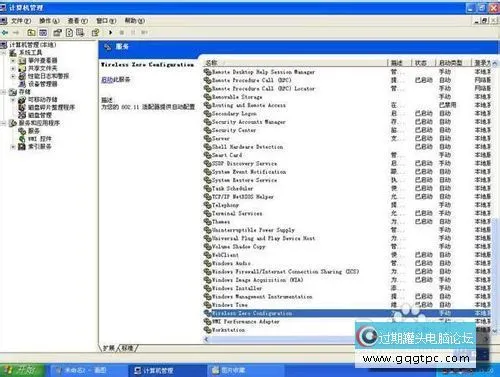Click the gear icon beside Smart Card

[x=207, y=155]
